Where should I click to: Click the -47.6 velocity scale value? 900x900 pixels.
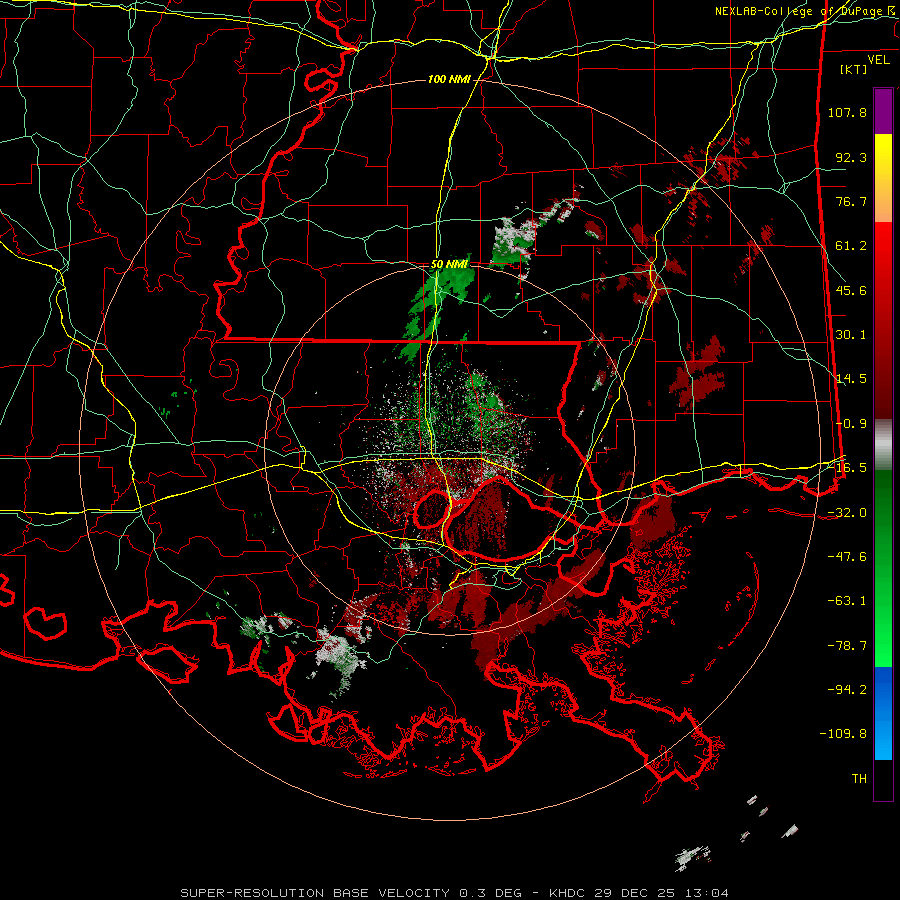(847, 557)
